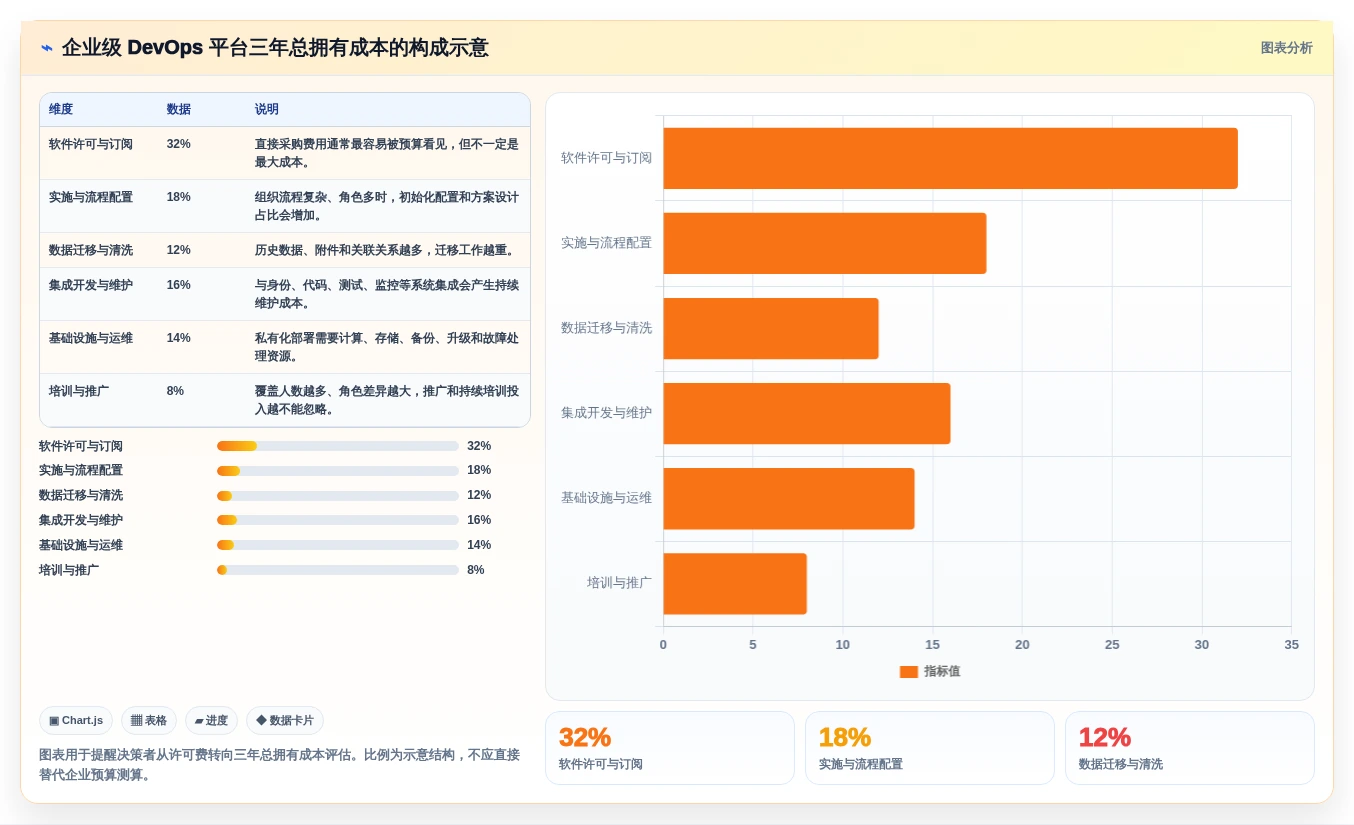Click the 基础设施与运维 progress bar
The width and height of the screenshot is (1354, 825).
(338, 545)
